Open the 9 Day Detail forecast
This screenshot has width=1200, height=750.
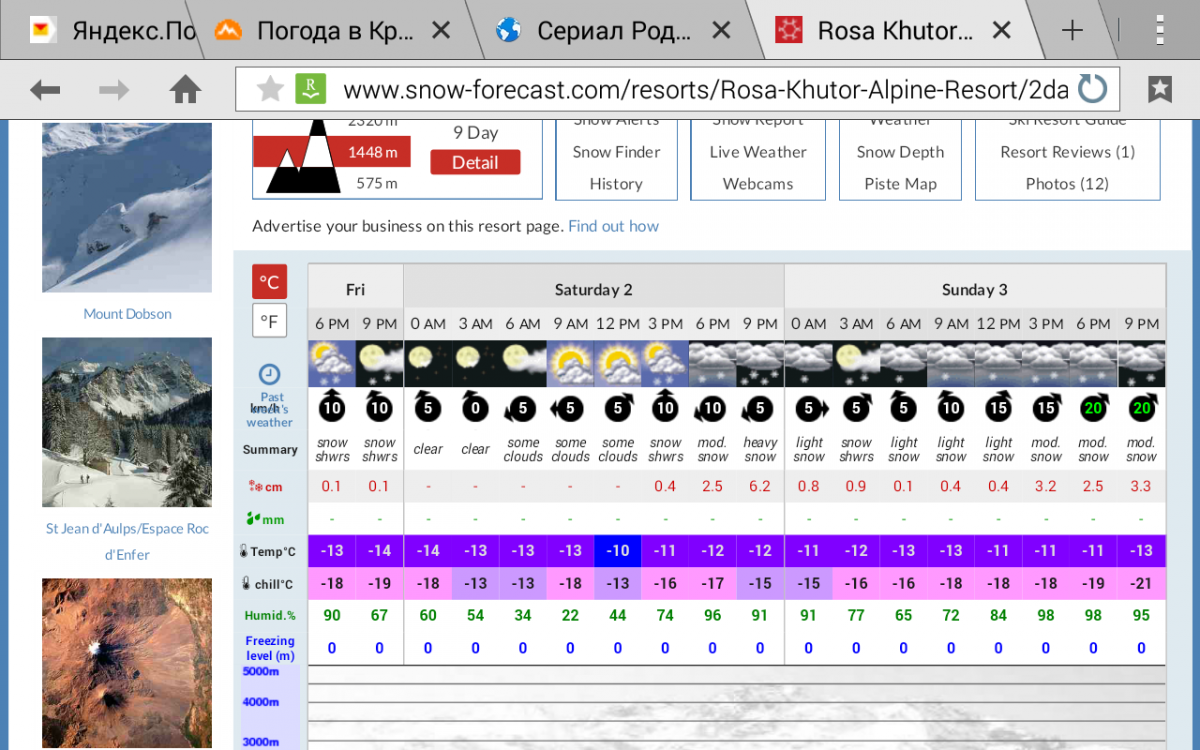[x=475, y=162]
